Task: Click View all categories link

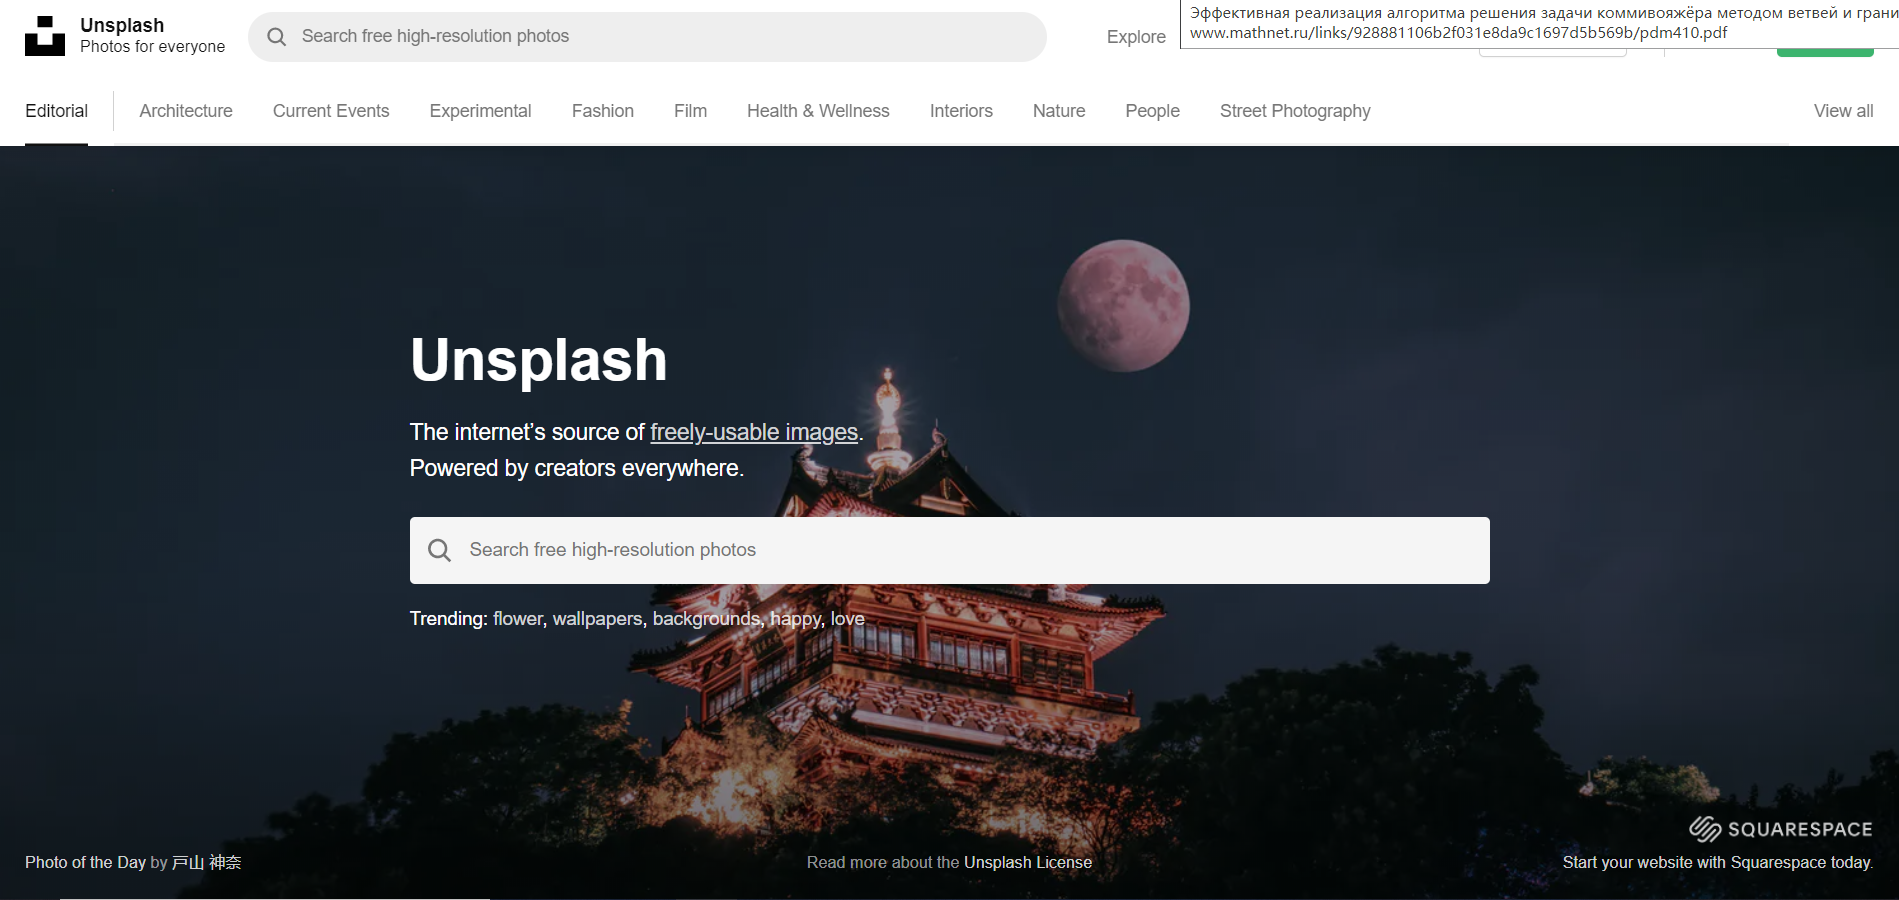Action: pos(1844,111)
